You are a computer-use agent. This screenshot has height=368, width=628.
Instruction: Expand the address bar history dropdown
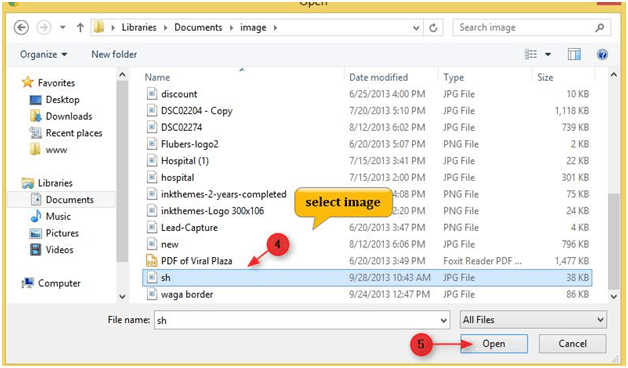click(x=416, y=28)
